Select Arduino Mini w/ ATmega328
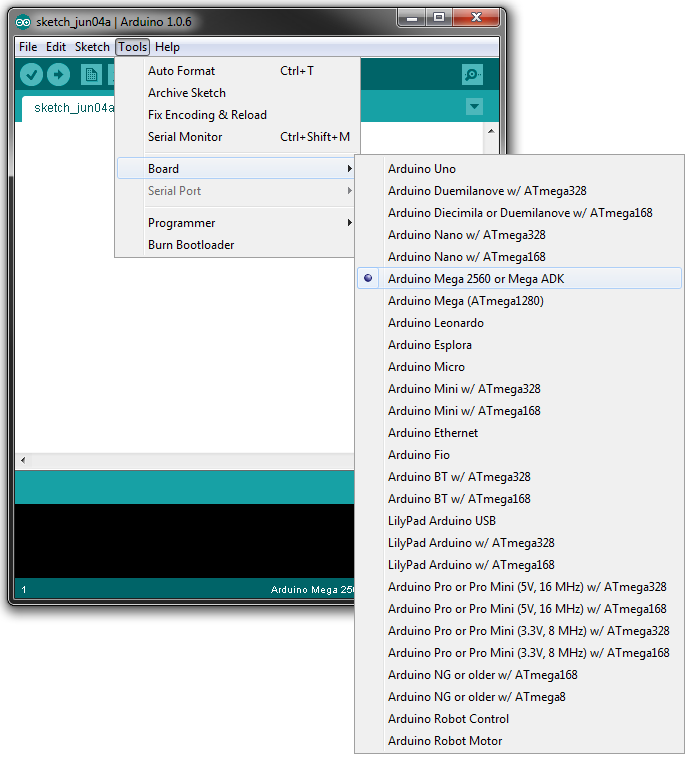Screen dimensions: 693x762 point(519,389)
